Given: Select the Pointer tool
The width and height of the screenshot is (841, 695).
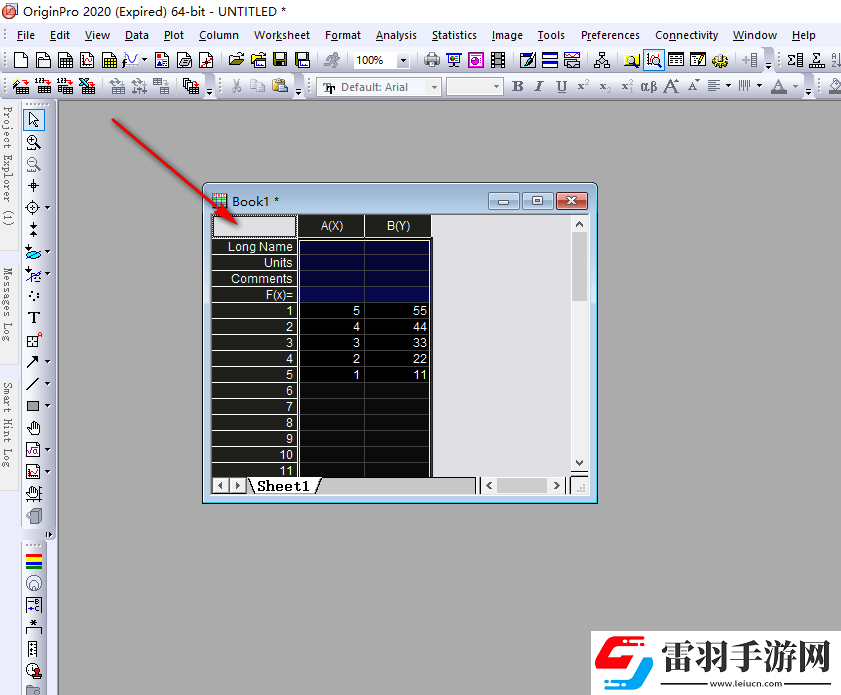Looking at the screenshot, I should point(34,120).
